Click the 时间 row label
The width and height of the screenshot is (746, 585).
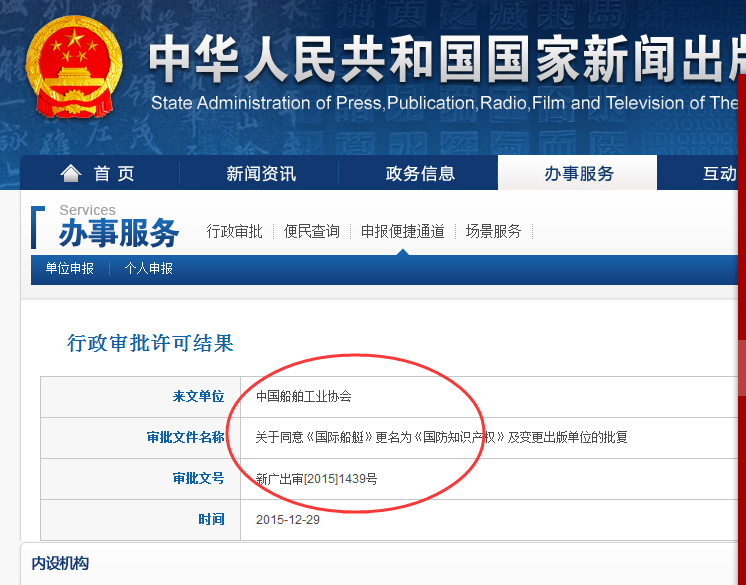(x=211, y=519)
